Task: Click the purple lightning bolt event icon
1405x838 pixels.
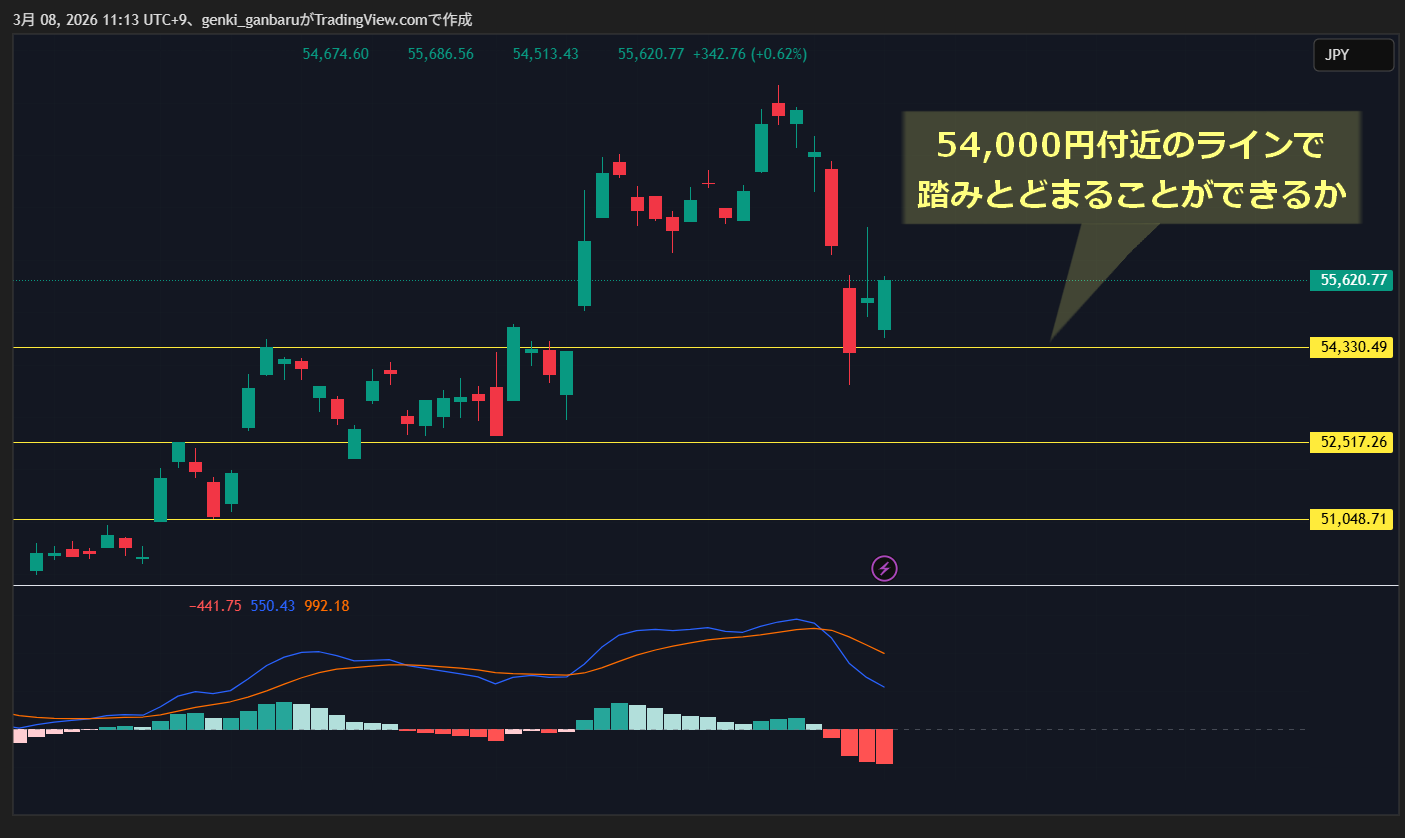Action: 884,569
